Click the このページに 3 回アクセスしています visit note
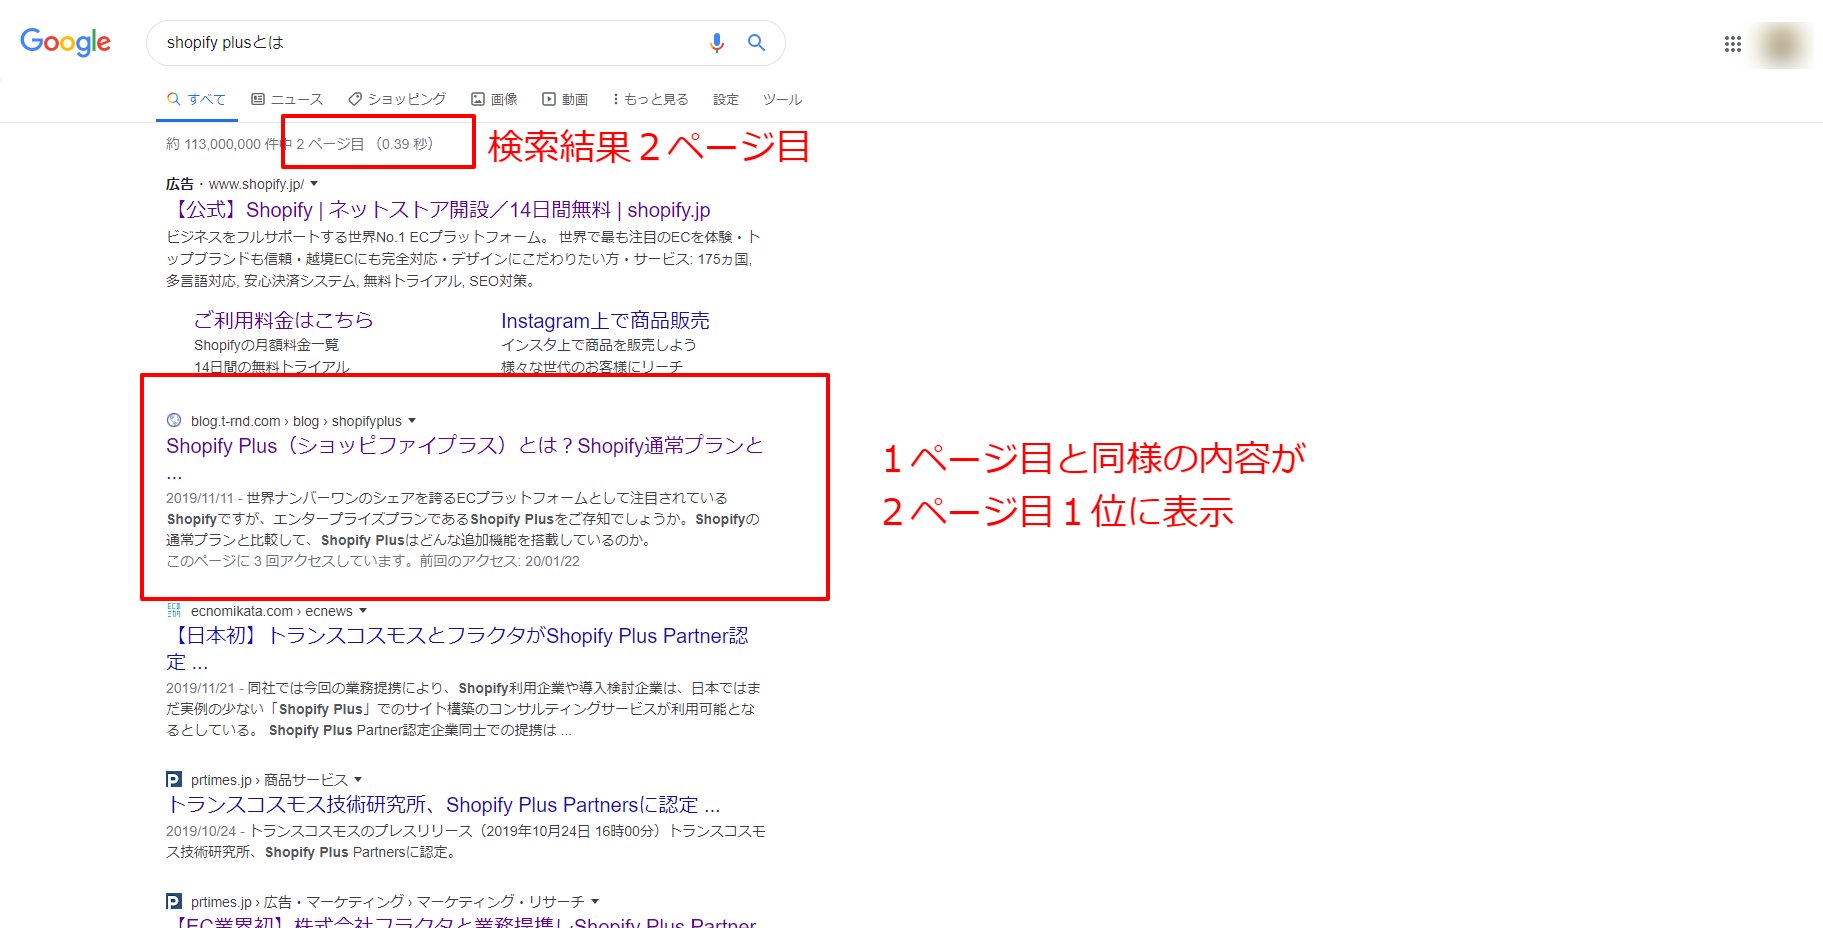 pos(373,561)
